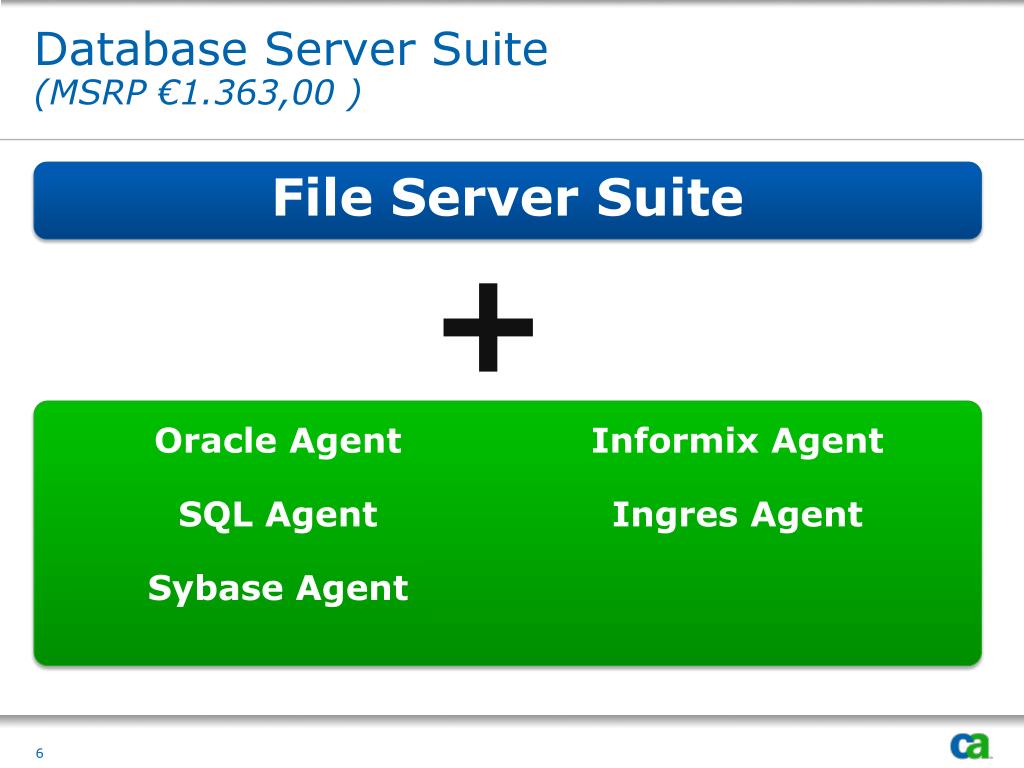Click the Oracle Agent label

(278, 442)
